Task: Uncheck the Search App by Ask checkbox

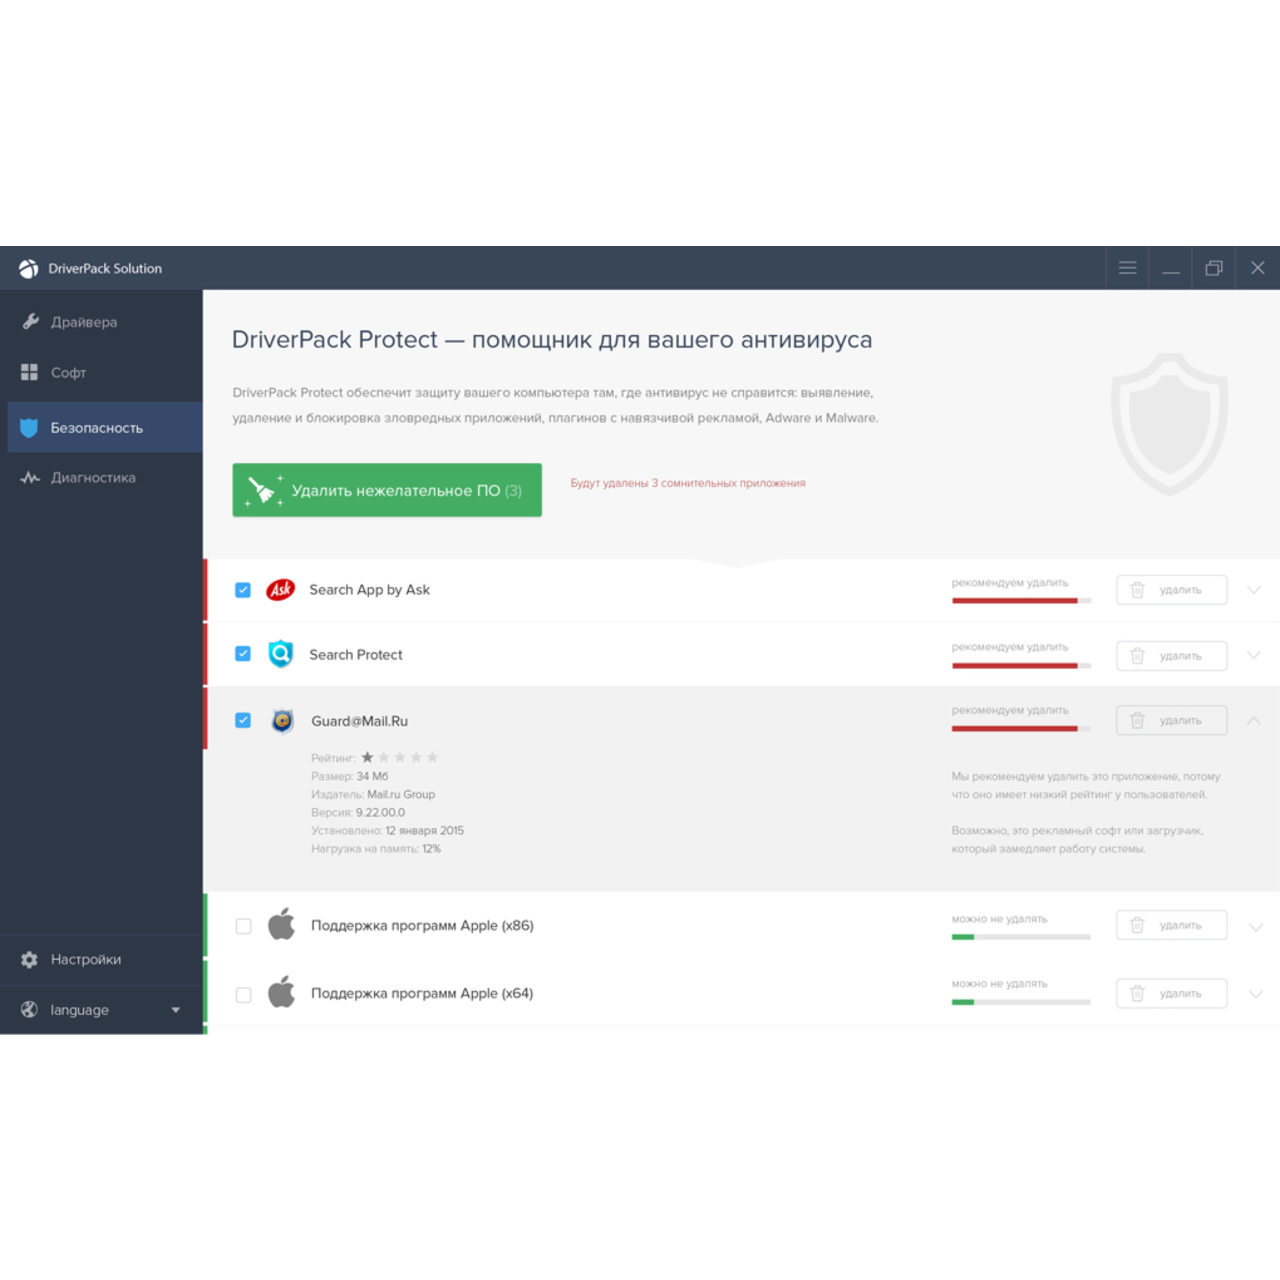Action: tap(243, 590)
